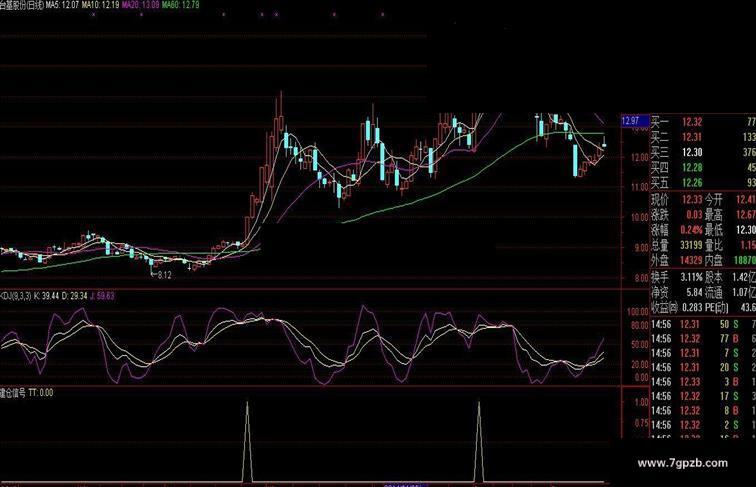
Task: Select the 14:56 trade at 12.33, volume 3
Action: point(703,382)
